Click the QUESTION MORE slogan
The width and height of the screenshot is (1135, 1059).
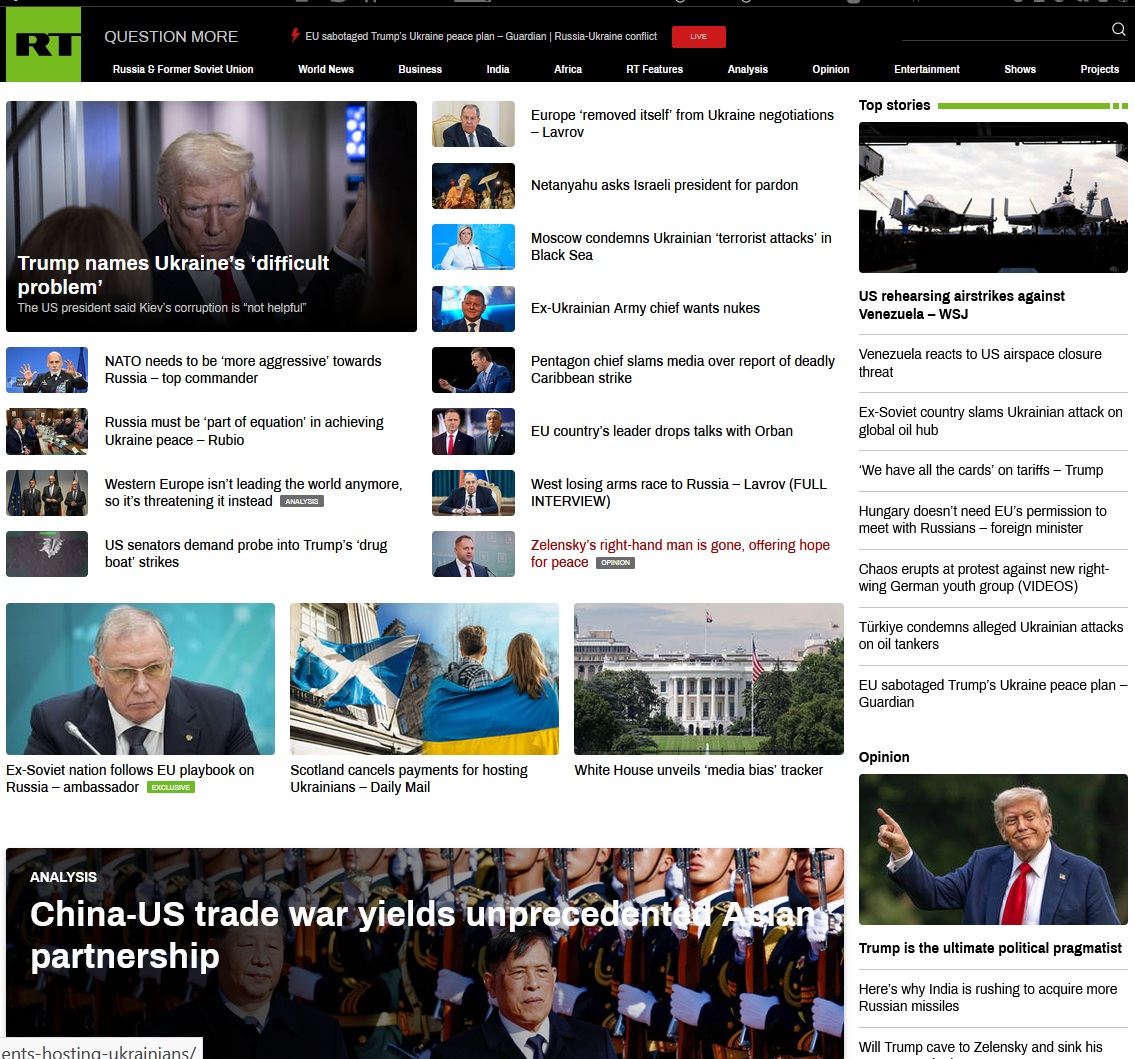171,37
